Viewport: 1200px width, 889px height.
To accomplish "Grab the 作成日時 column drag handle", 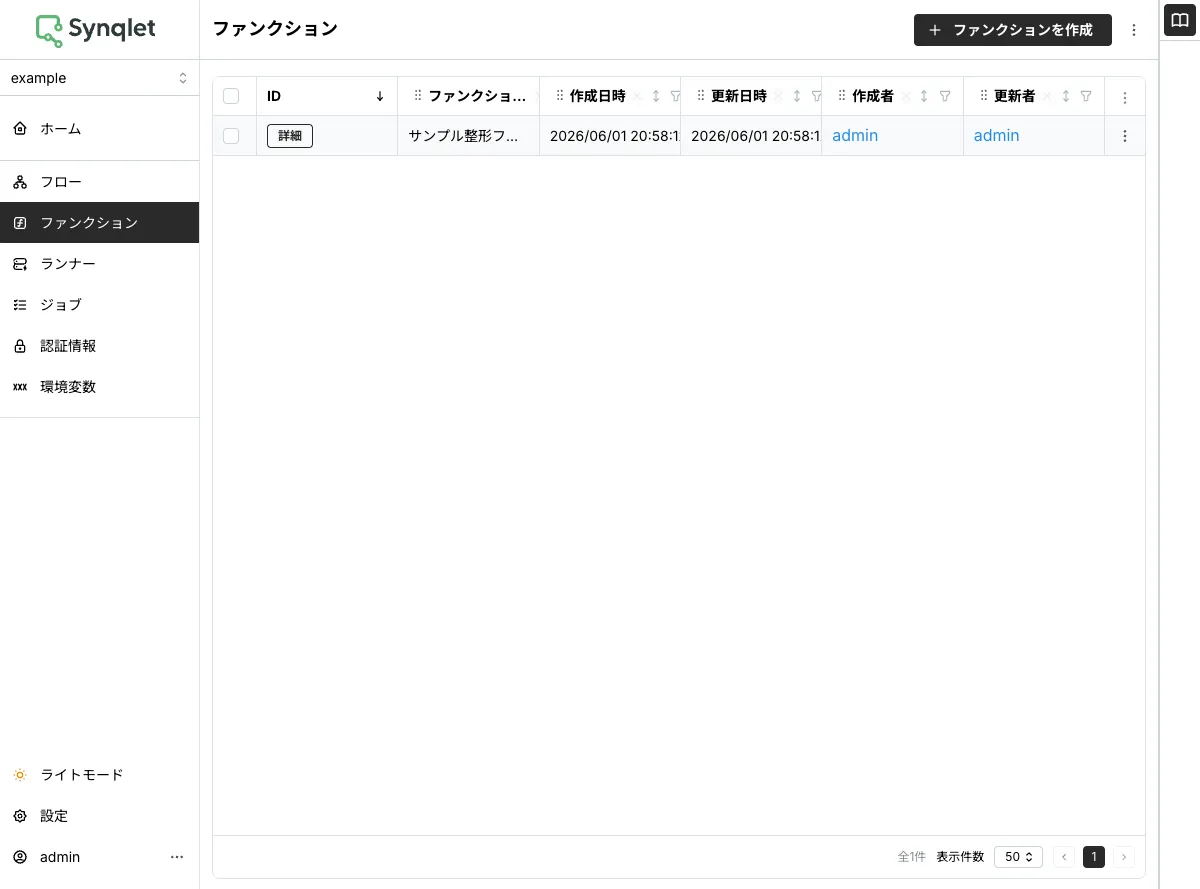I will [x=560, y=97].
